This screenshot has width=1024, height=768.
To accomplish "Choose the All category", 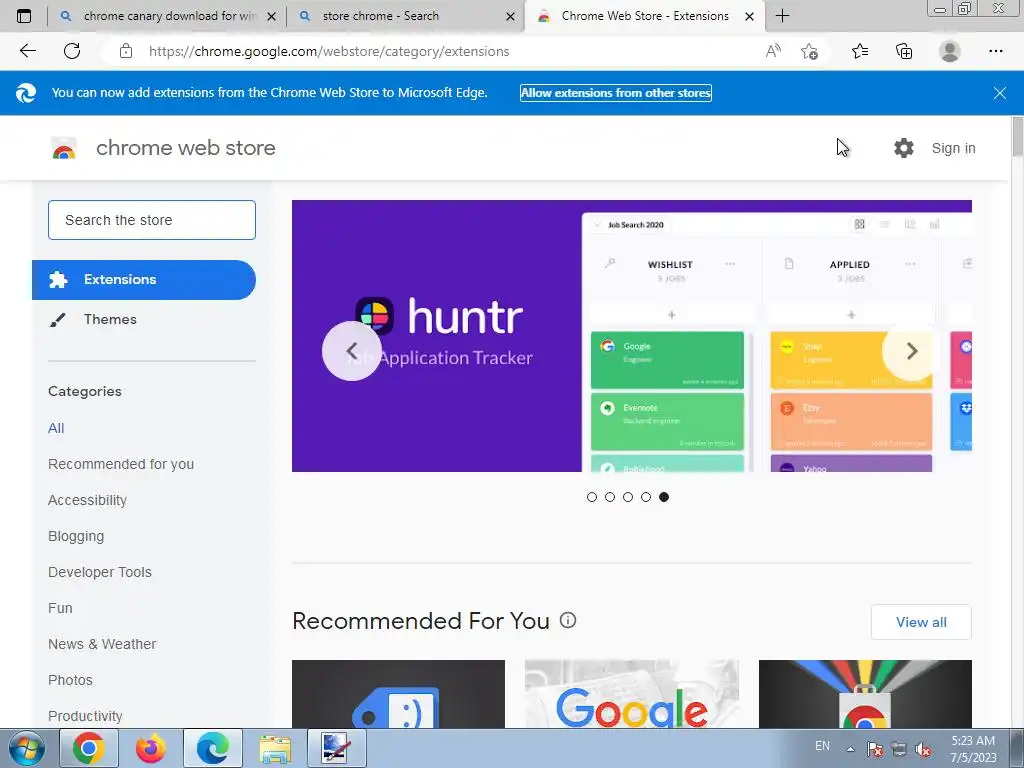I will [56, 428].
